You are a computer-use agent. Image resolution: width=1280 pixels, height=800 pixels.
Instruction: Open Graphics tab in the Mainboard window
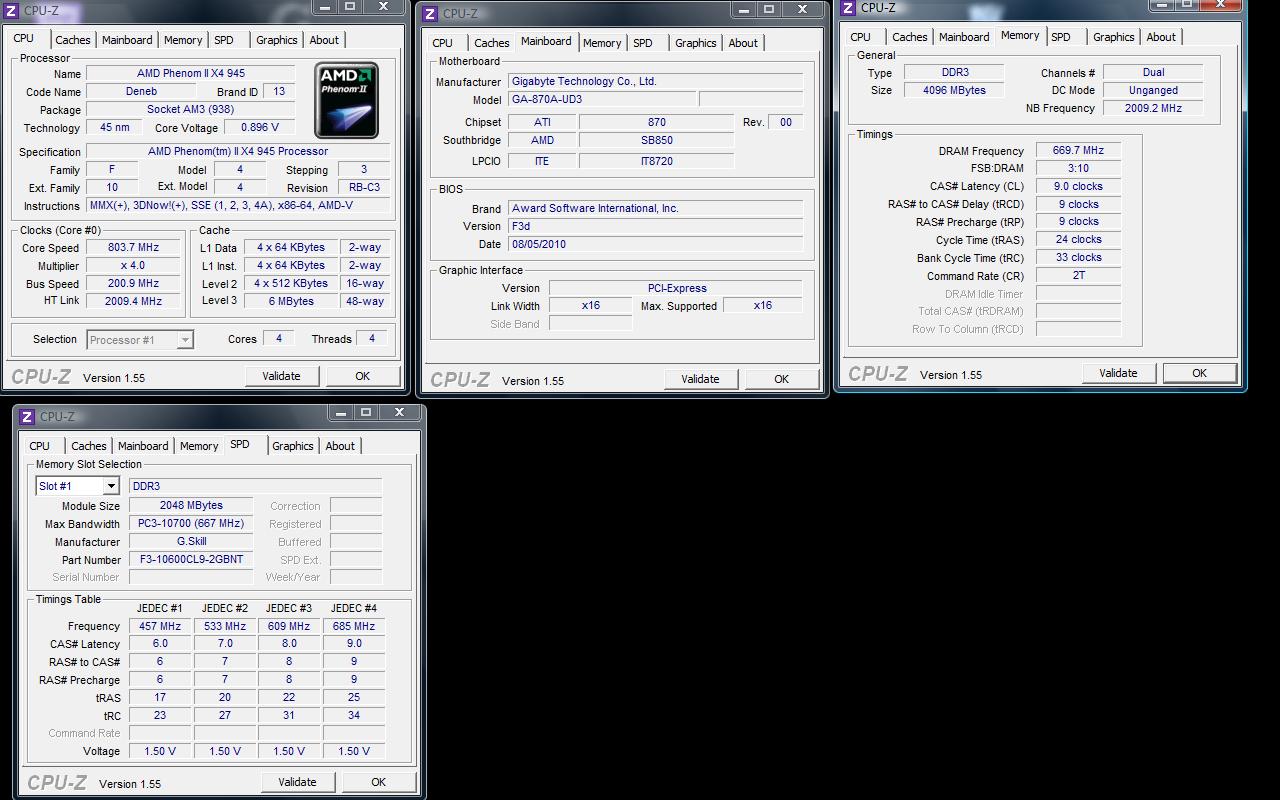[696, 43]
